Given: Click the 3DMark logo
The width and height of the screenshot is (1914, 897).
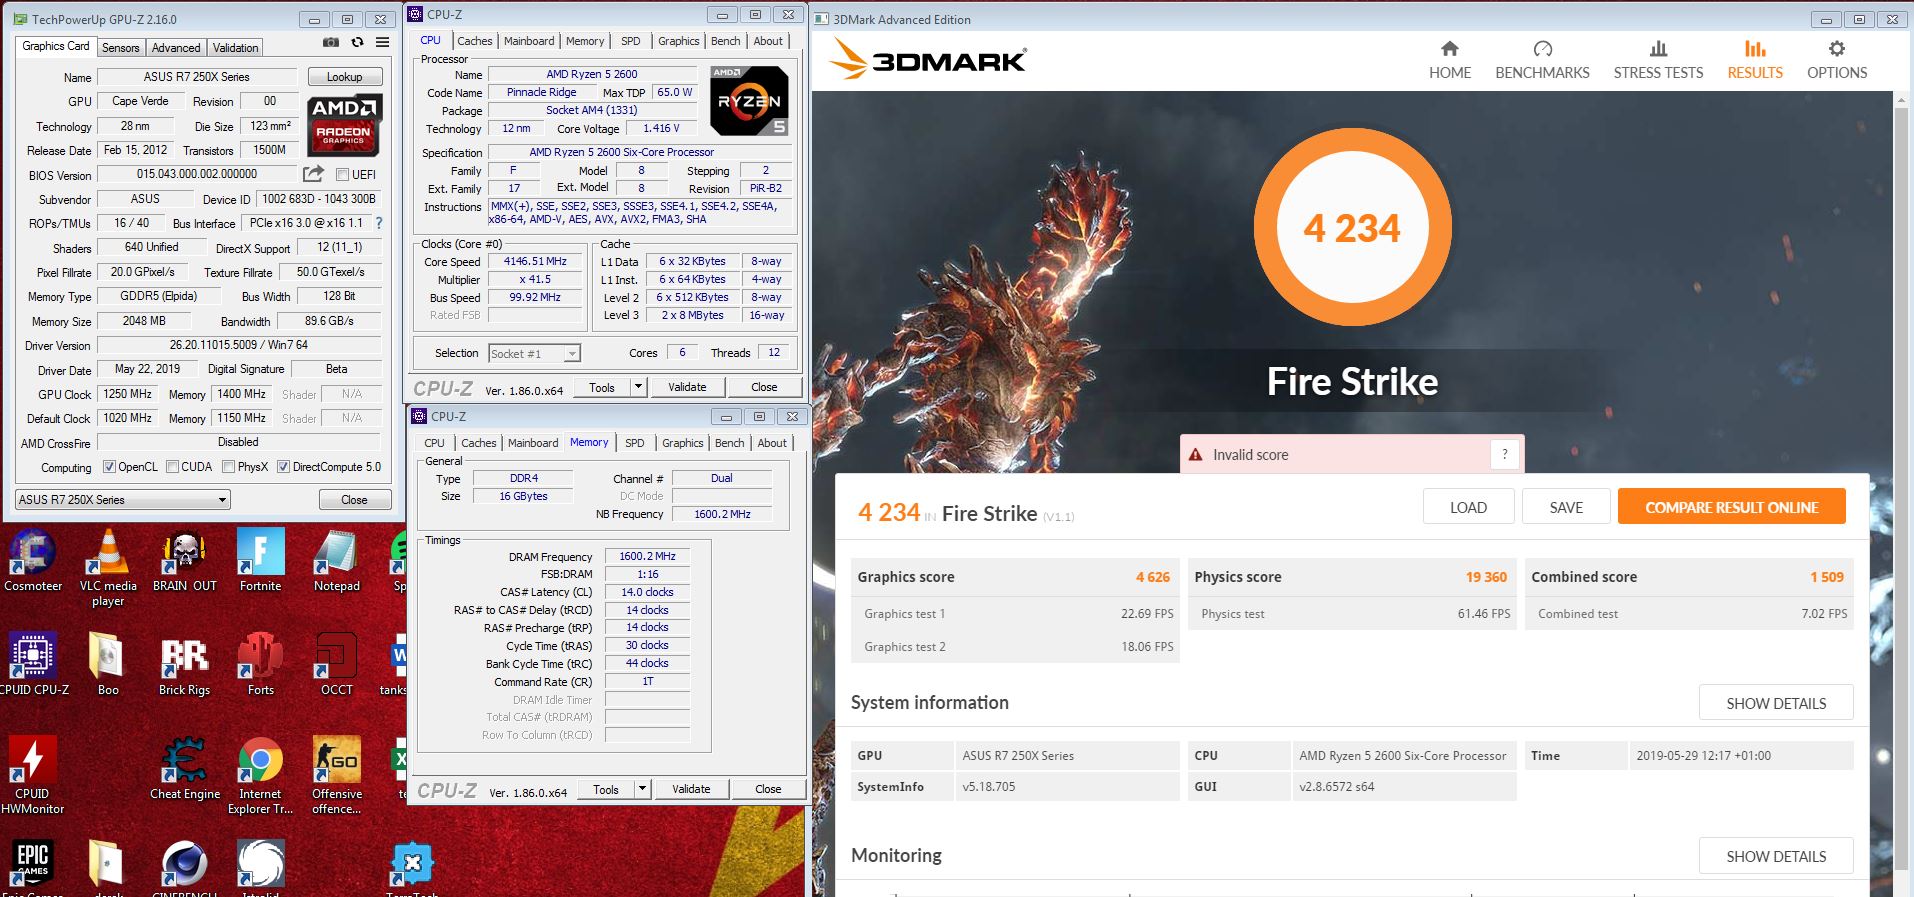Looking at the screenshot, I should (x=928, y=61).
